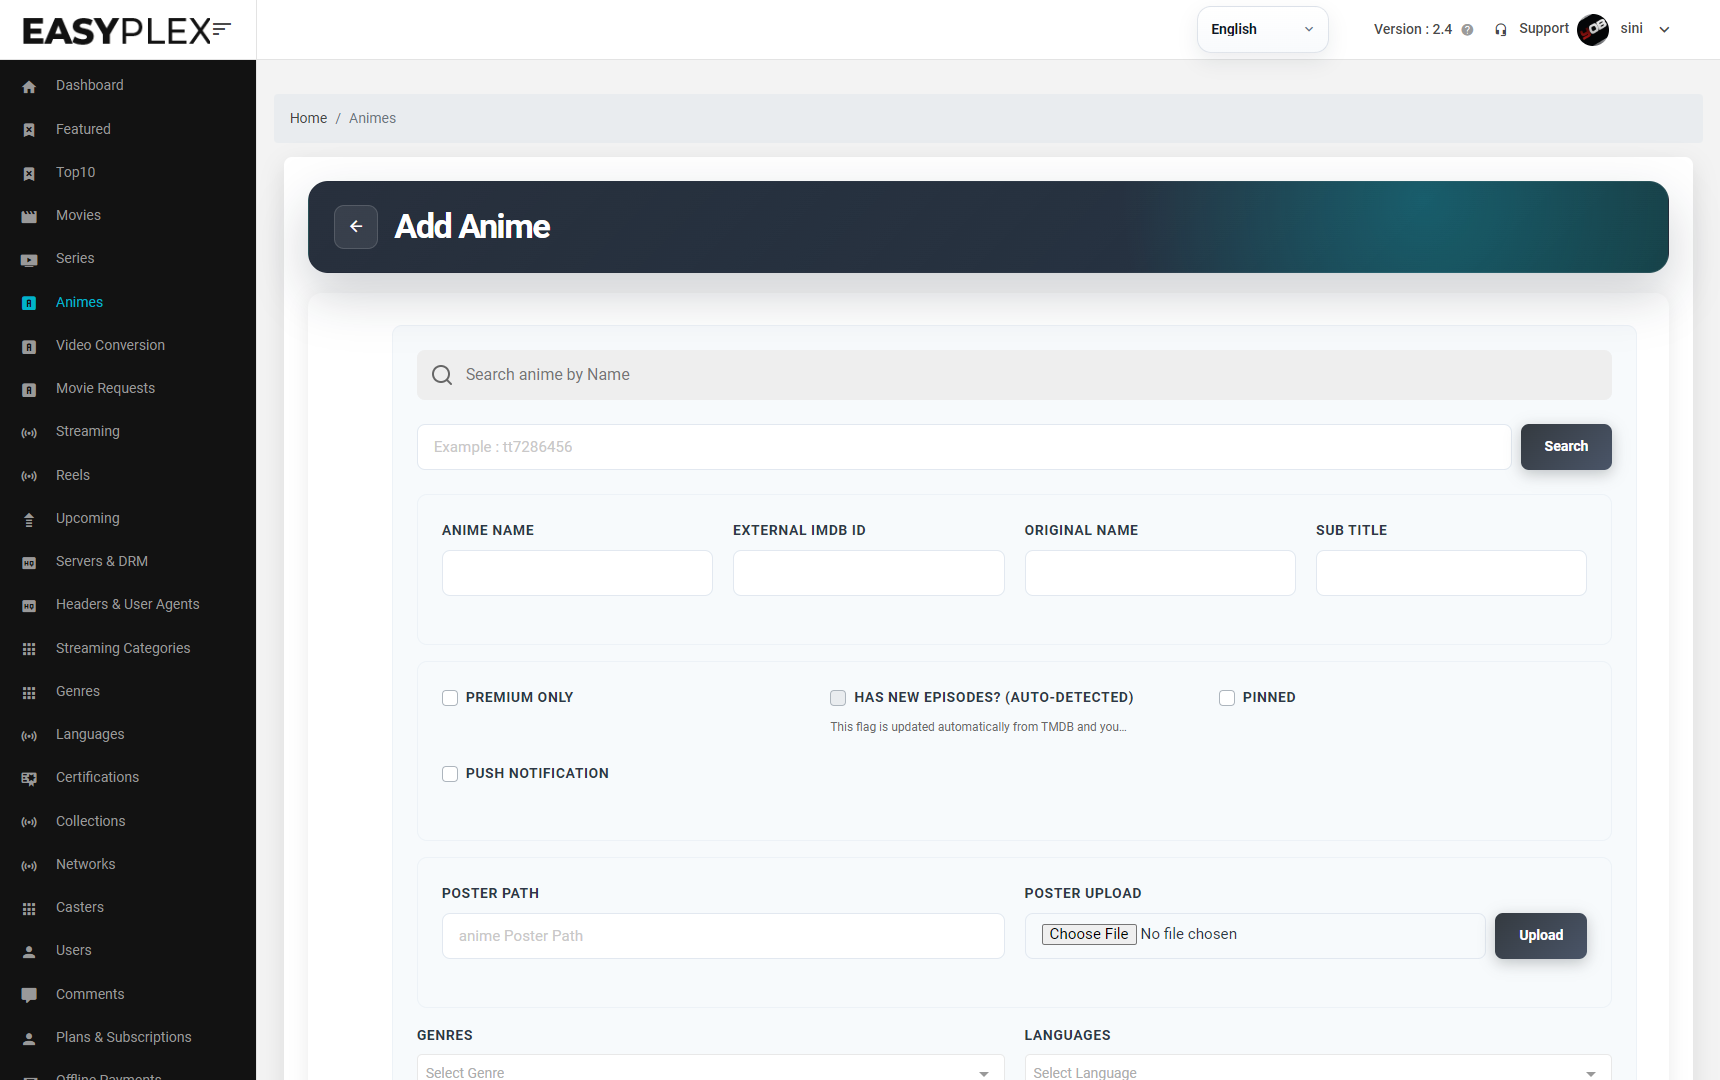Click the Choose File button
This screenshot has height=1080, width=1720.
[x=1089, y=934]
